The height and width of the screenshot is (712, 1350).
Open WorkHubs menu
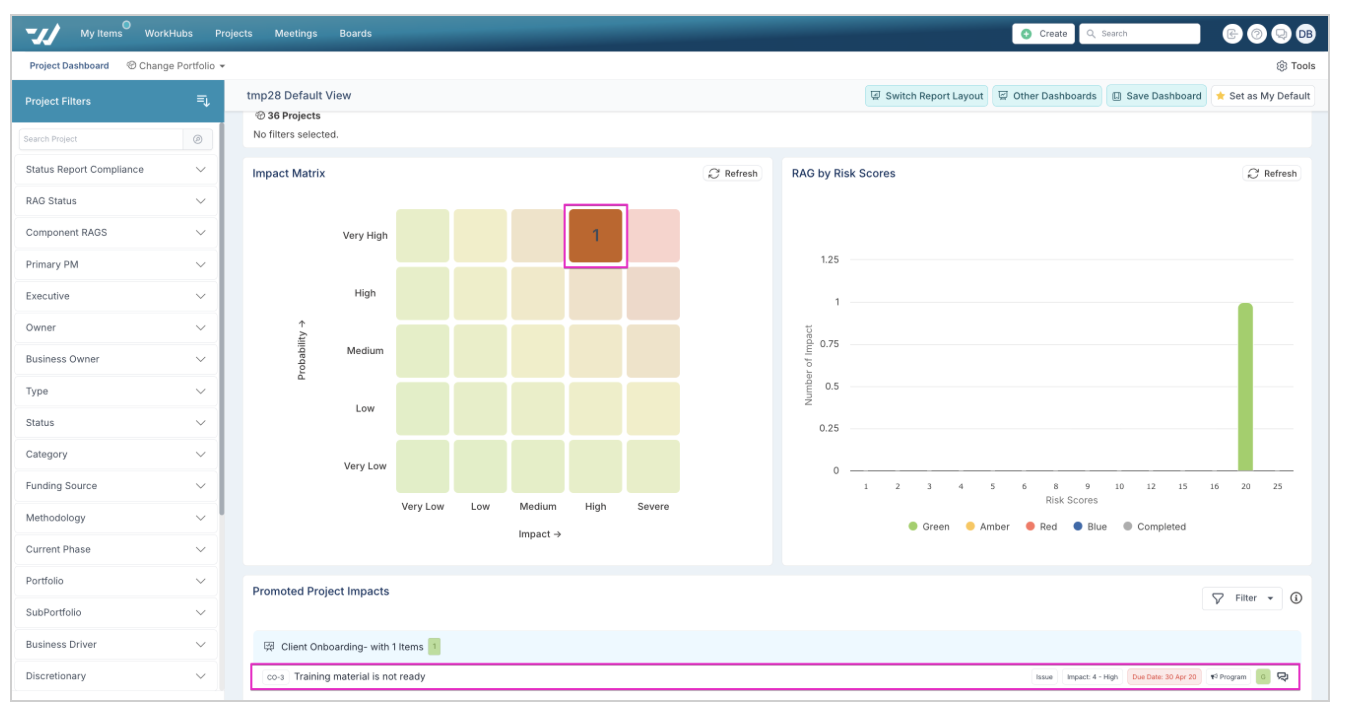pyautogui.click(x=169, y=34)
